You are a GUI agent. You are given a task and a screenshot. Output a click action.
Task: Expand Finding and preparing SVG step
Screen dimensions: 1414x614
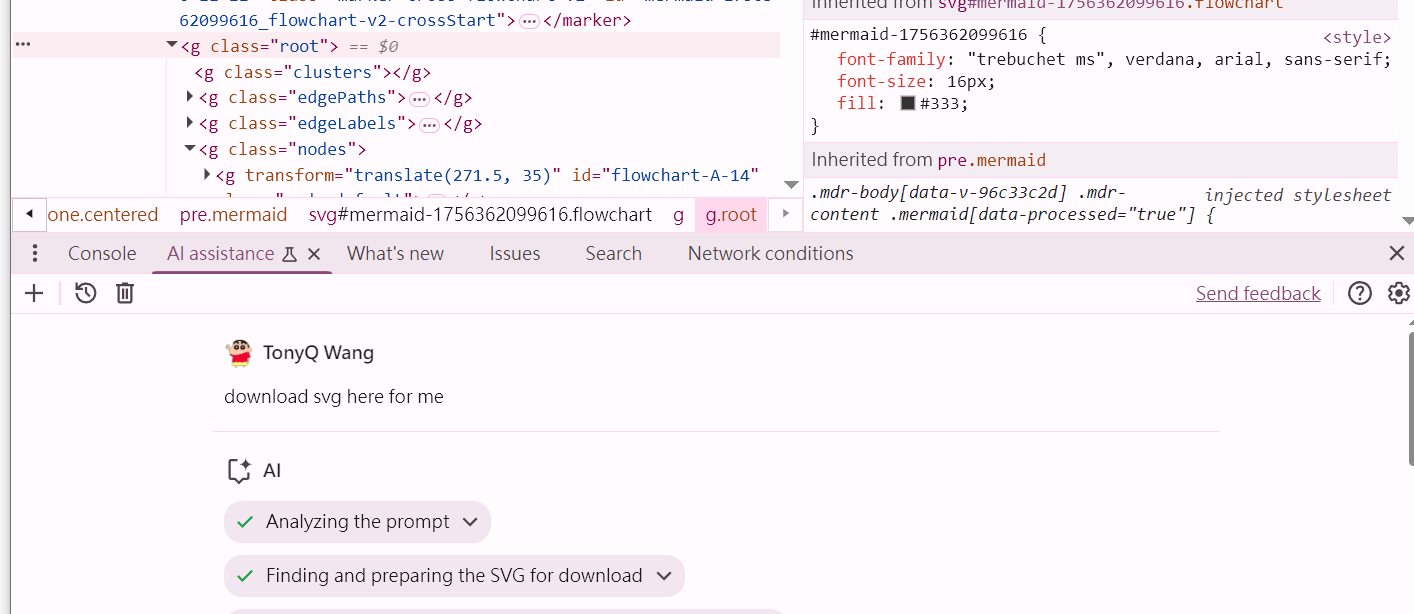click(x=664, y=576)
